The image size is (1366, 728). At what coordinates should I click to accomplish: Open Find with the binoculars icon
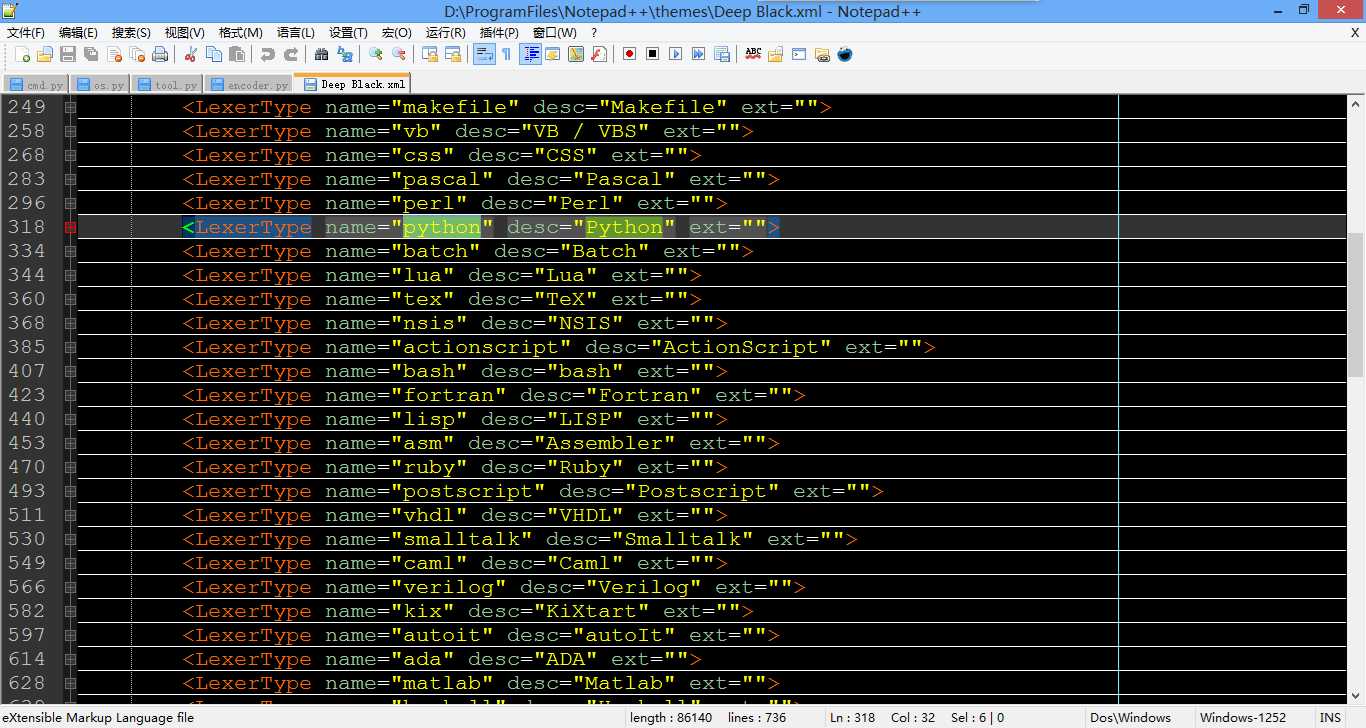[x=321, y=54]
